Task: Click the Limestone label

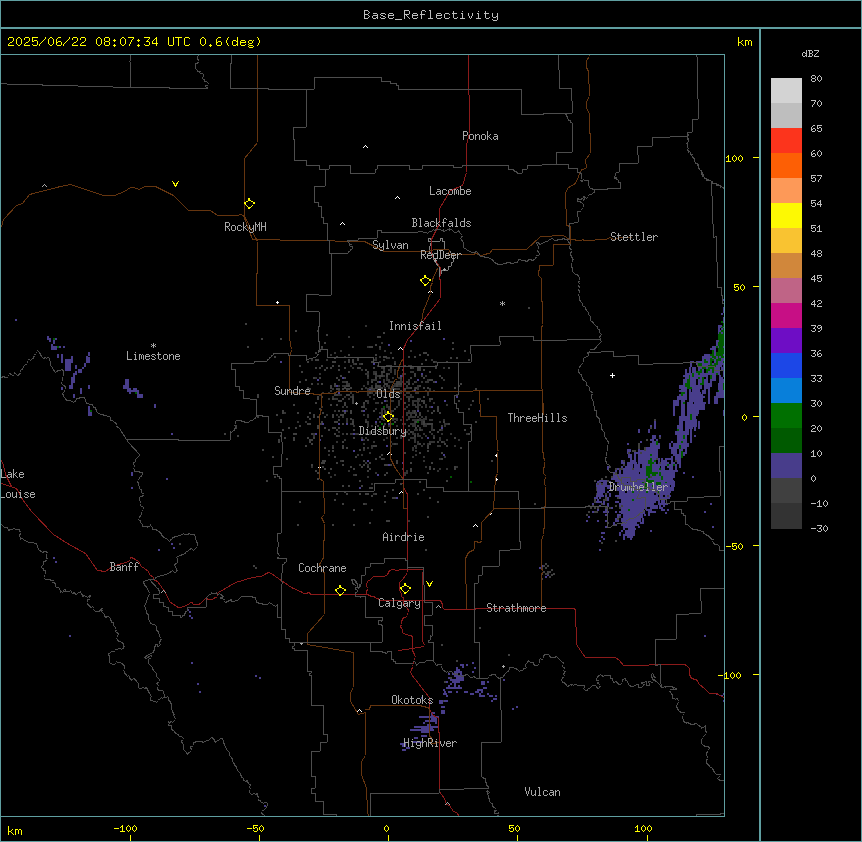Action: (153, 356)
